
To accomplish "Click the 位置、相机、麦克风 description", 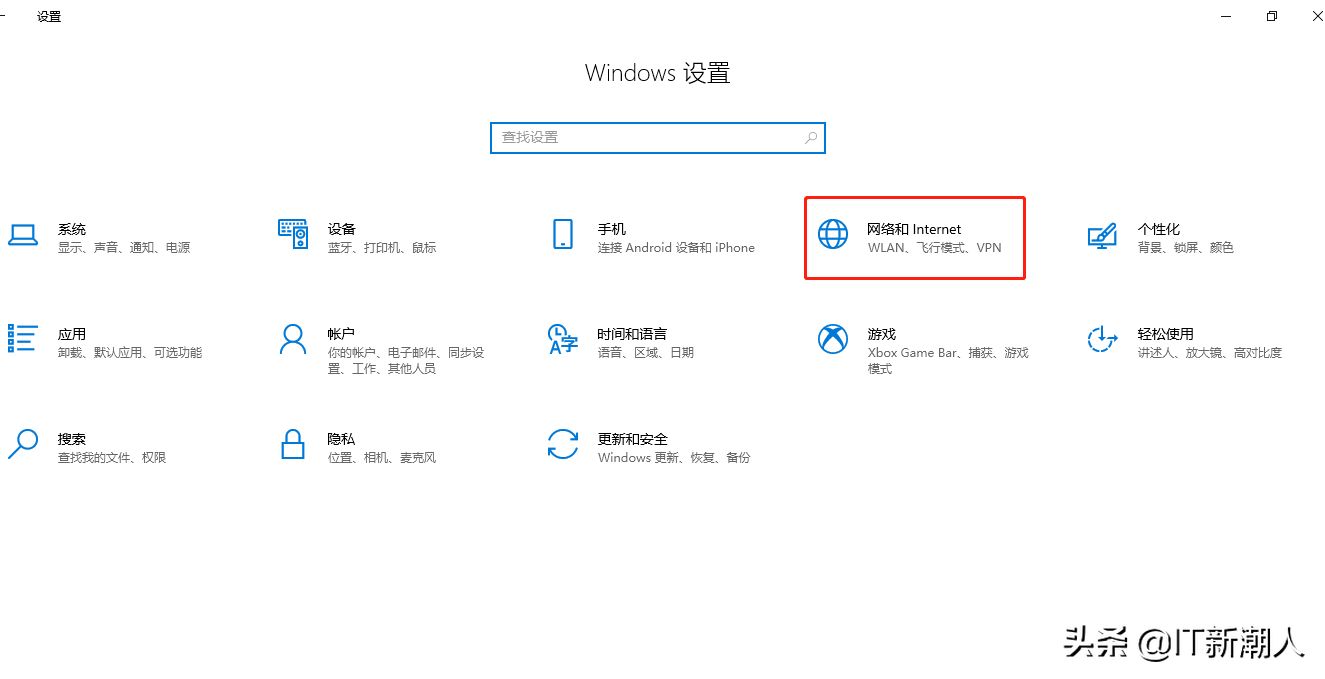I will tap(382, 458).
